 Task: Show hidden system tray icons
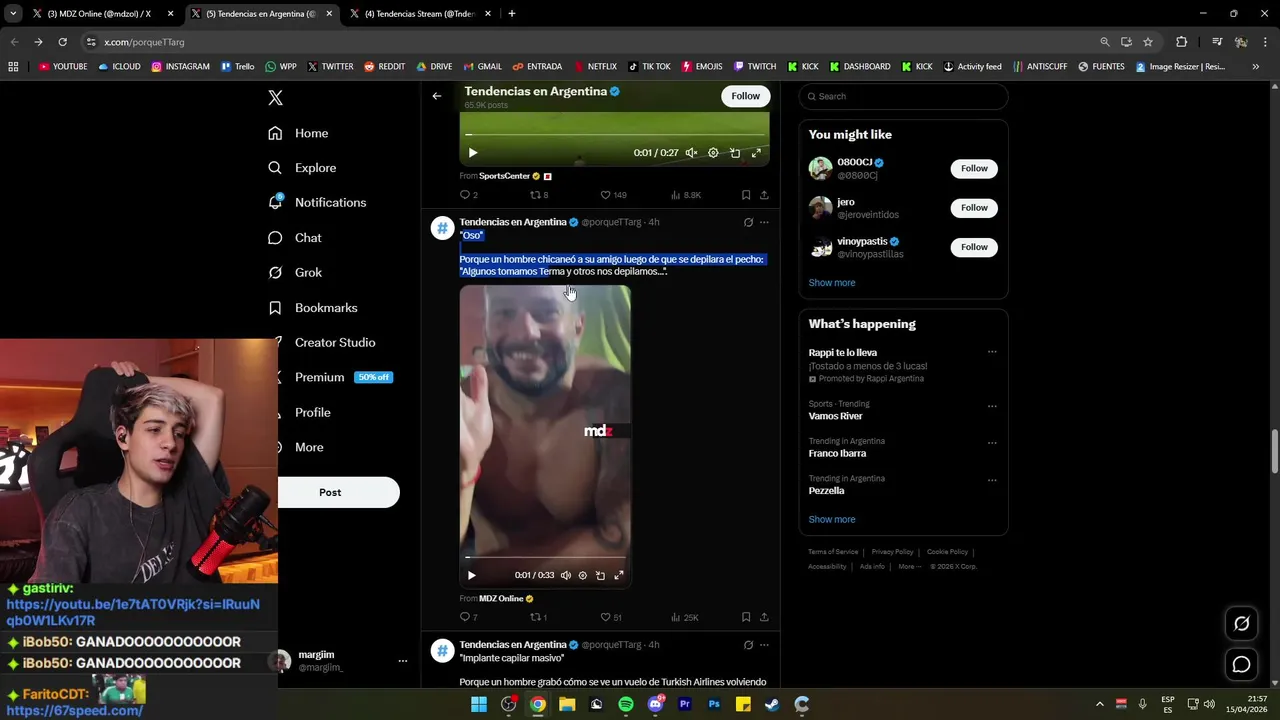point(1099,704)
